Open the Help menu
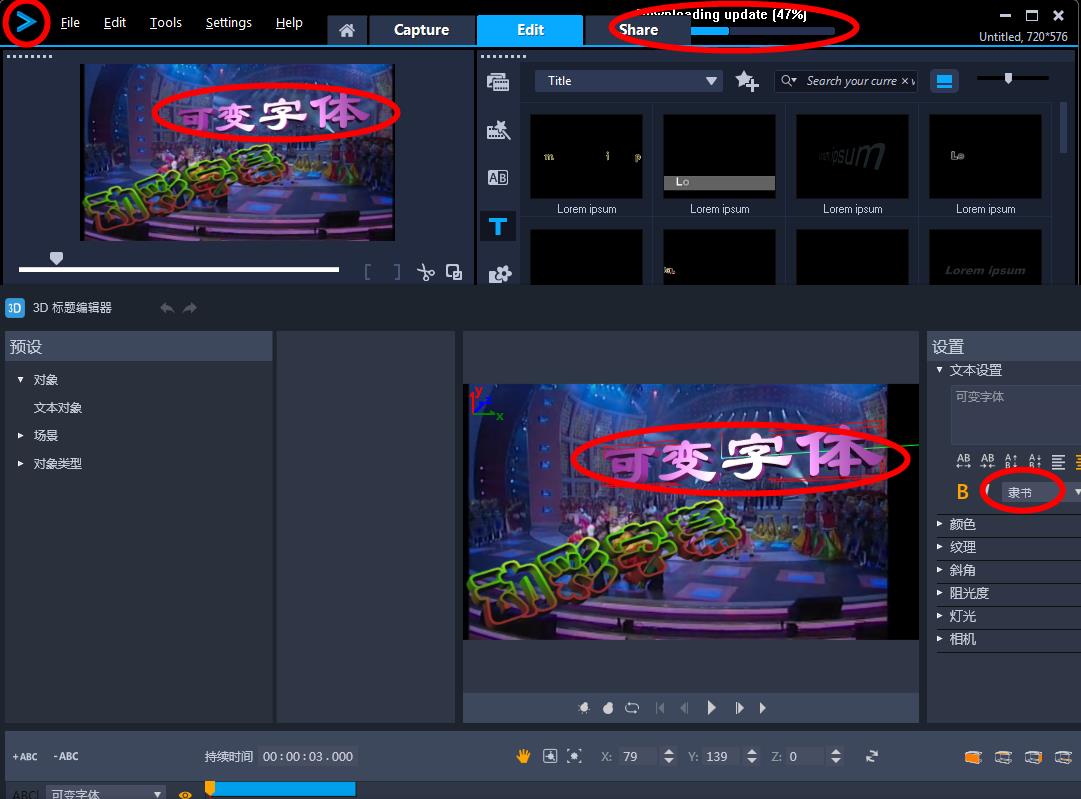 (289, 23)
